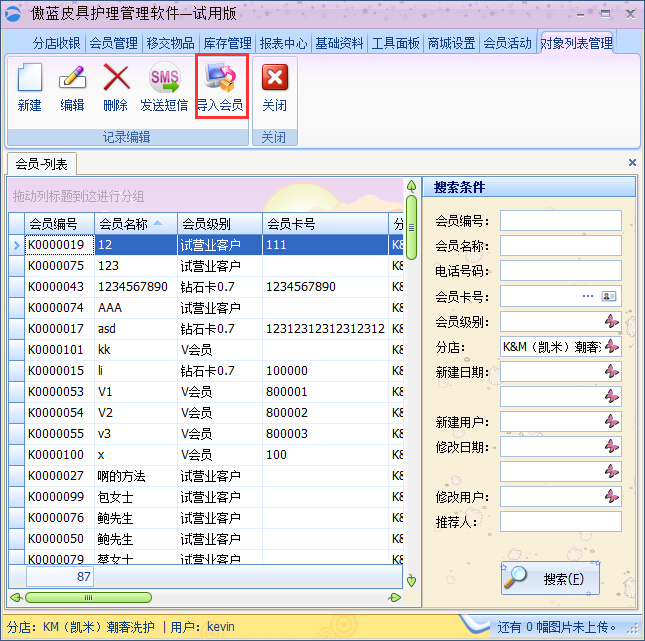Open the 会员级别 dropdown

point(611,321)
